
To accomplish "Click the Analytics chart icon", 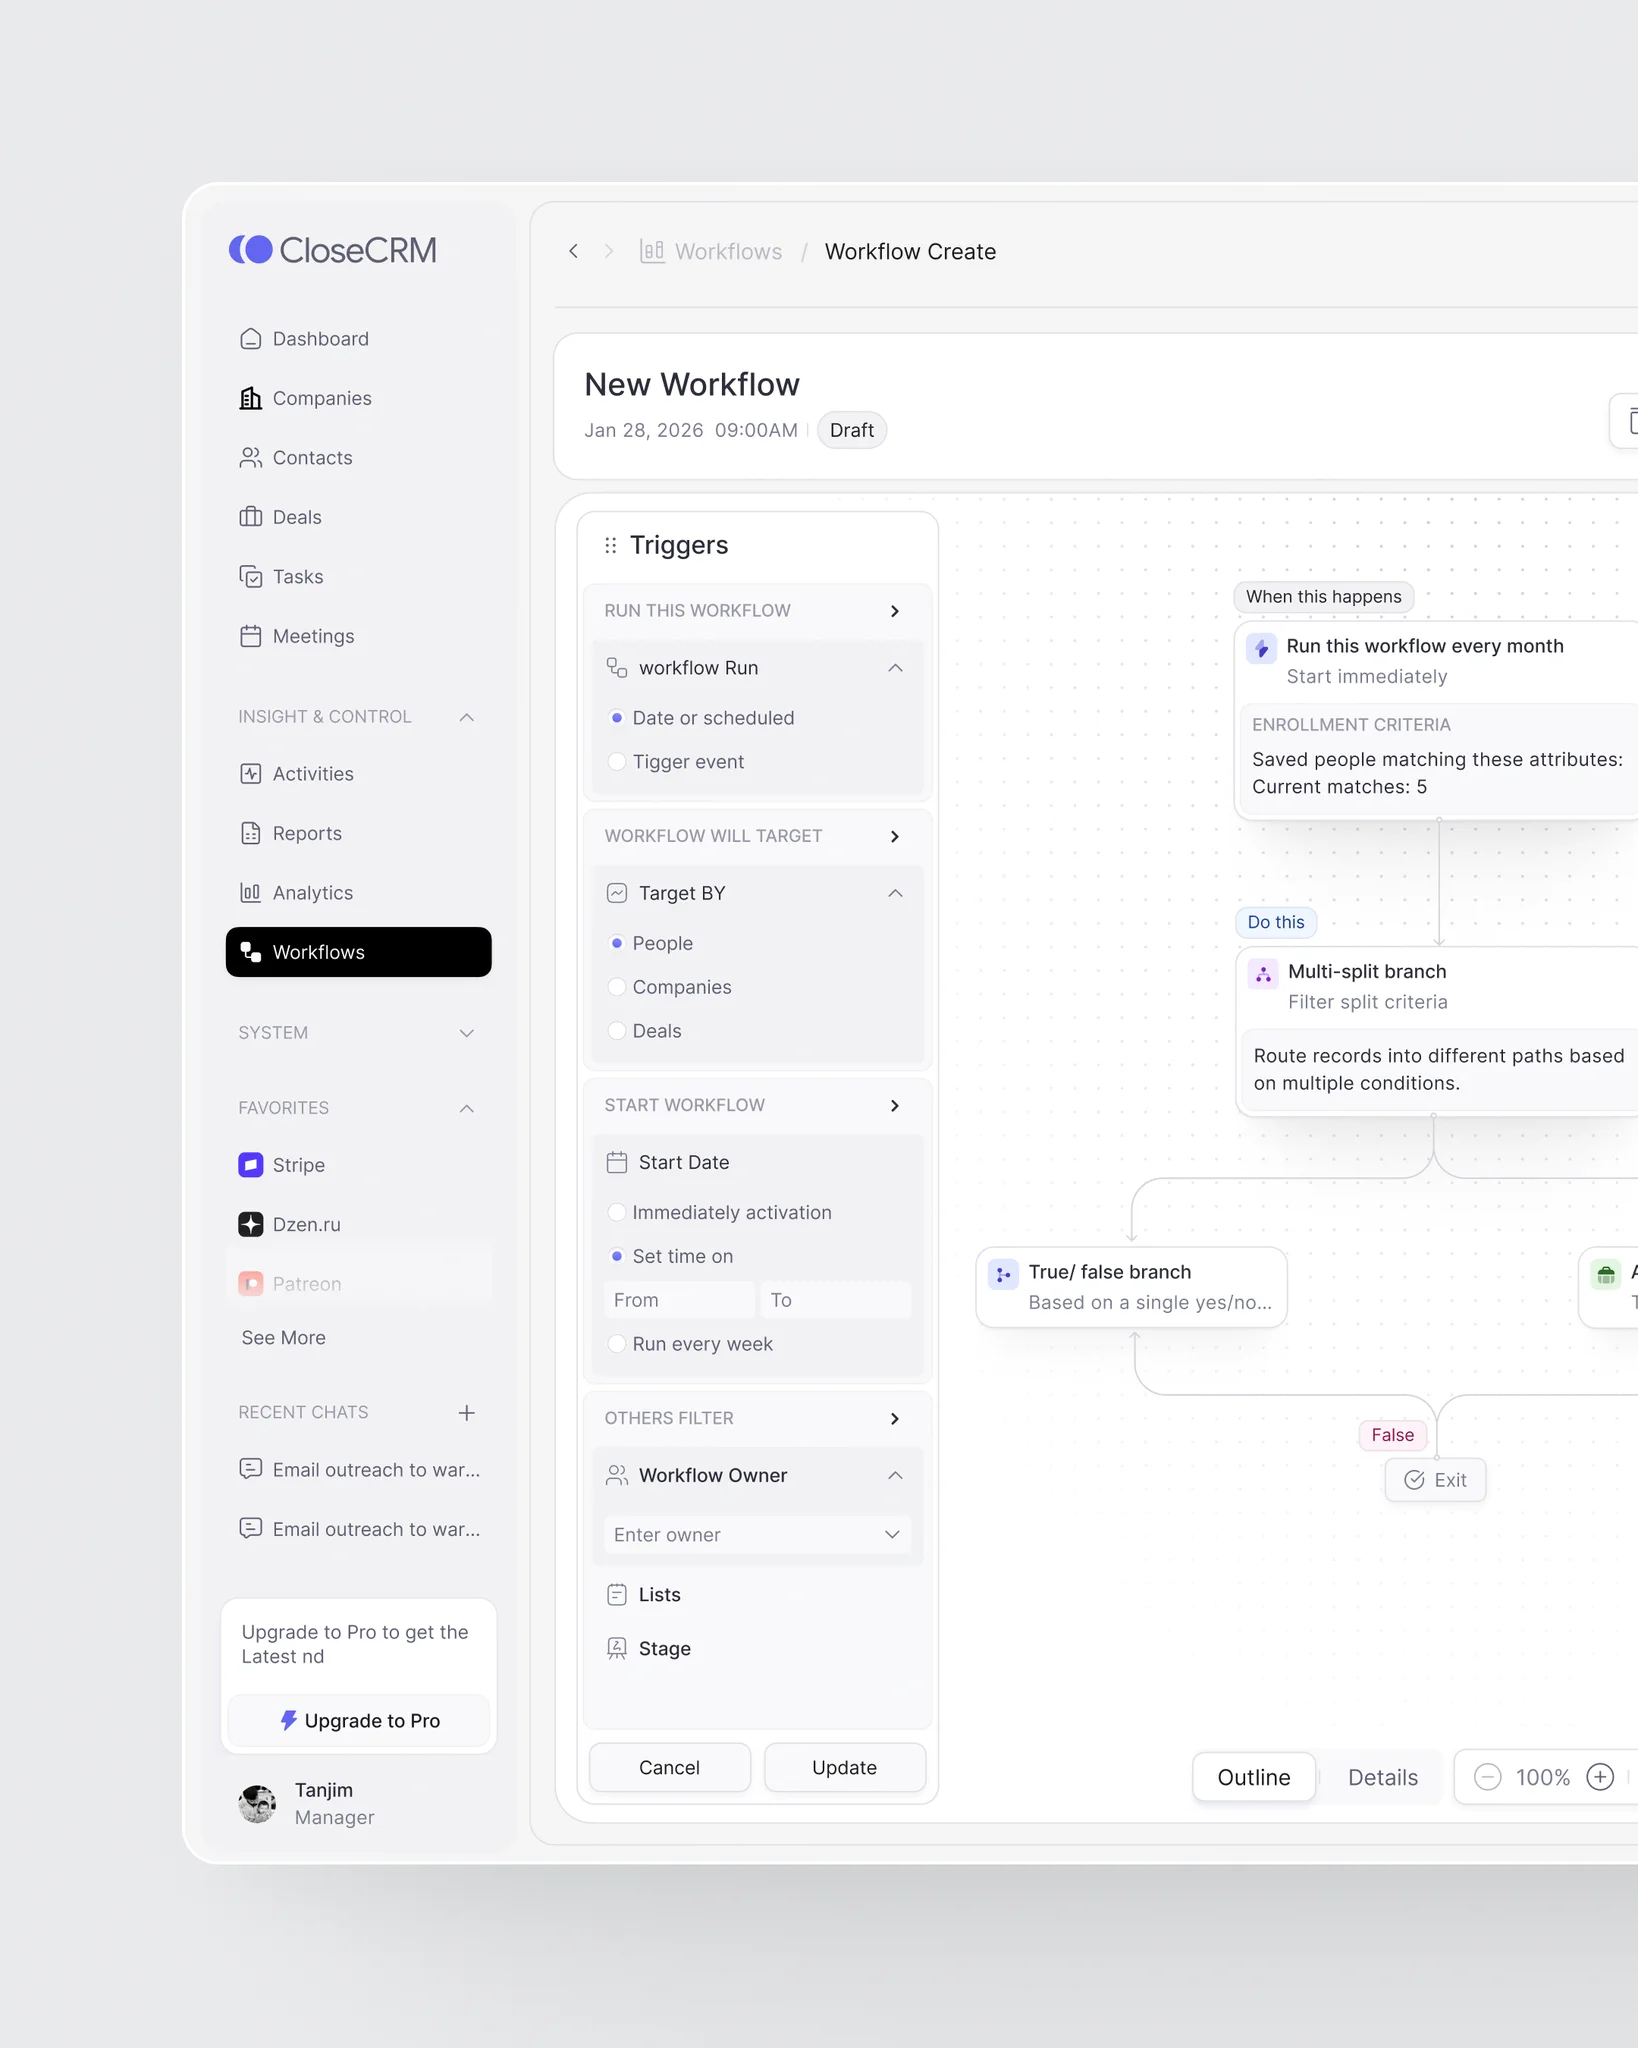I will pos(250,893).
